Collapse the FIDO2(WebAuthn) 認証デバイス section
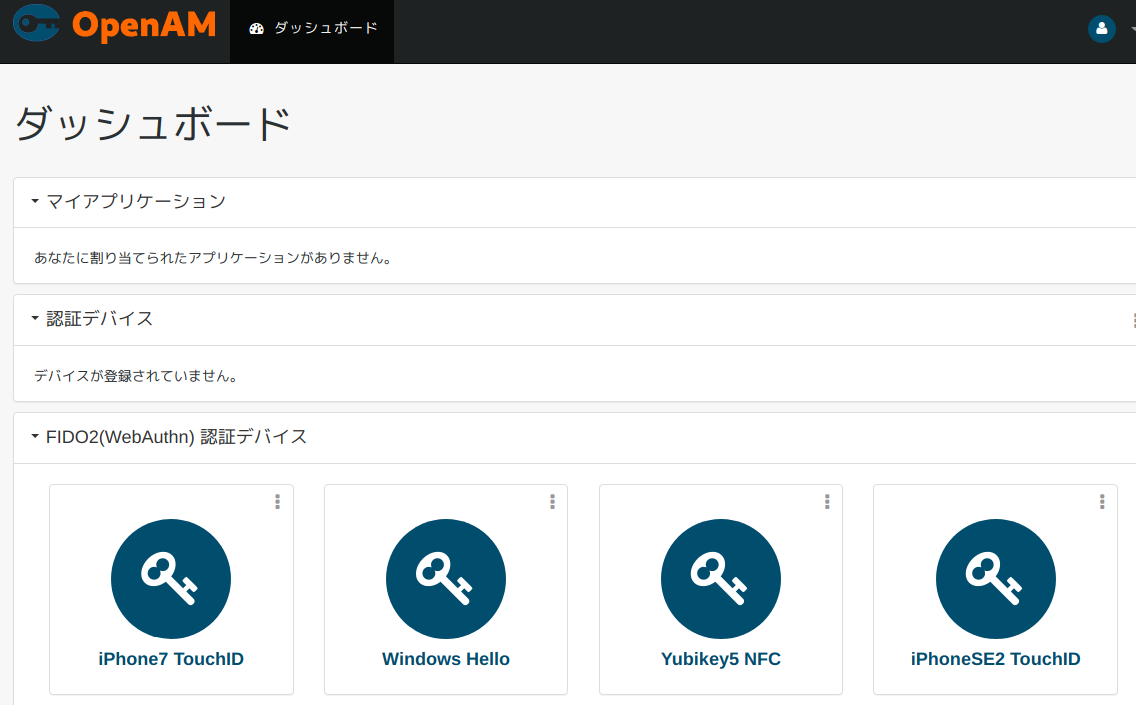1136x705 pixels. pyautogui.click(x=33, y=437)
